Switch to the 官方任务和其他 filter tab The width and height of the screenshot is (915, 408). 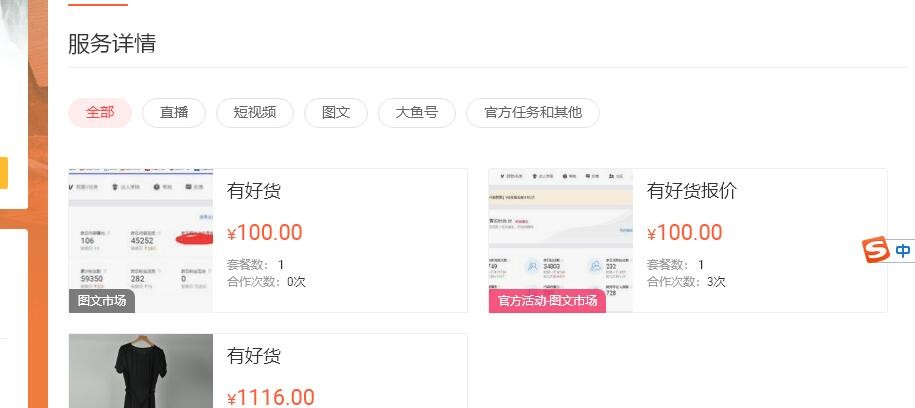tap(533, 113)
